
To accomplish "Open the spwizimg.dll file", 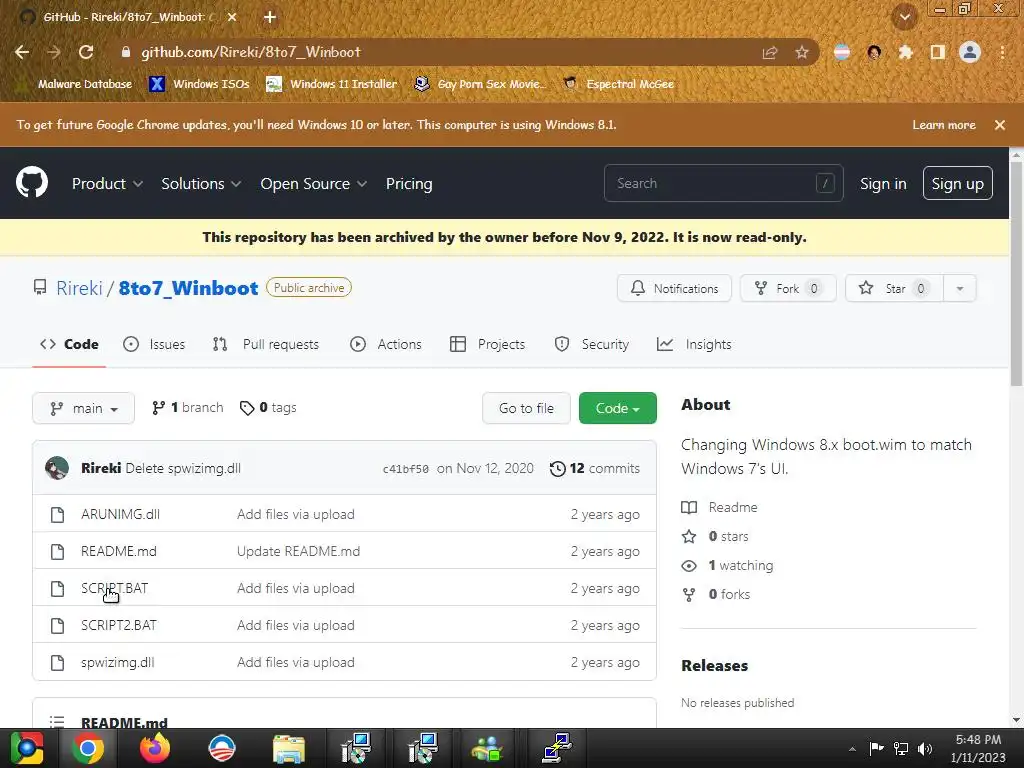I will click(118, 662).
